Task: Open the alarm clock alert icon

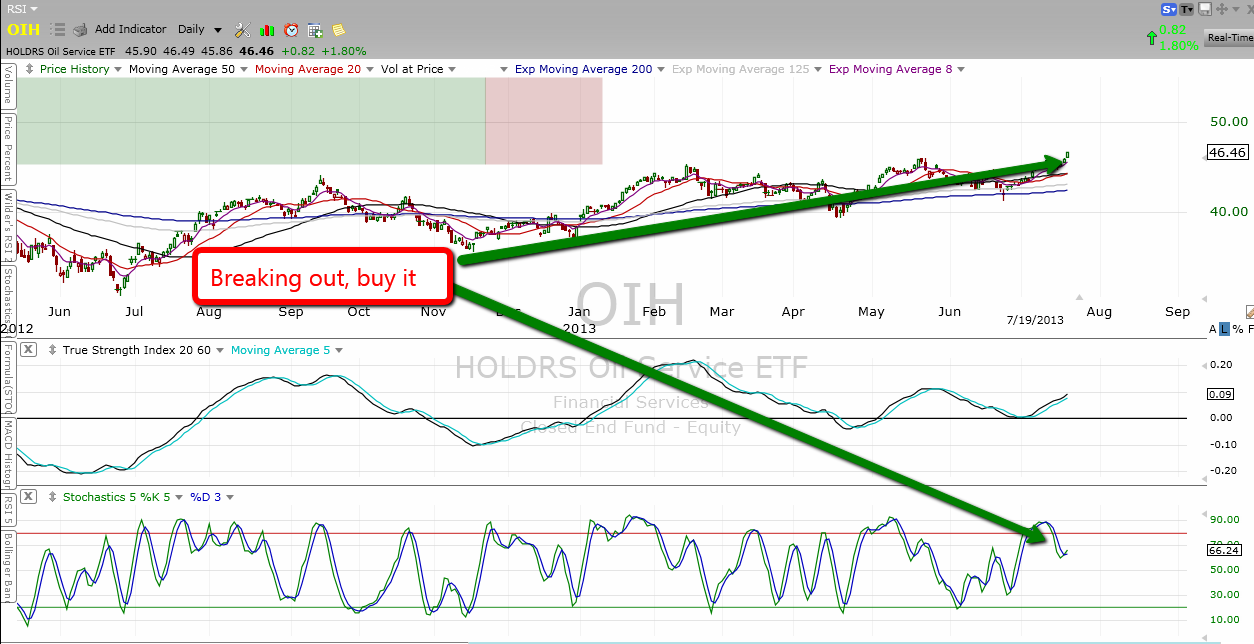Action: (291, 30)
